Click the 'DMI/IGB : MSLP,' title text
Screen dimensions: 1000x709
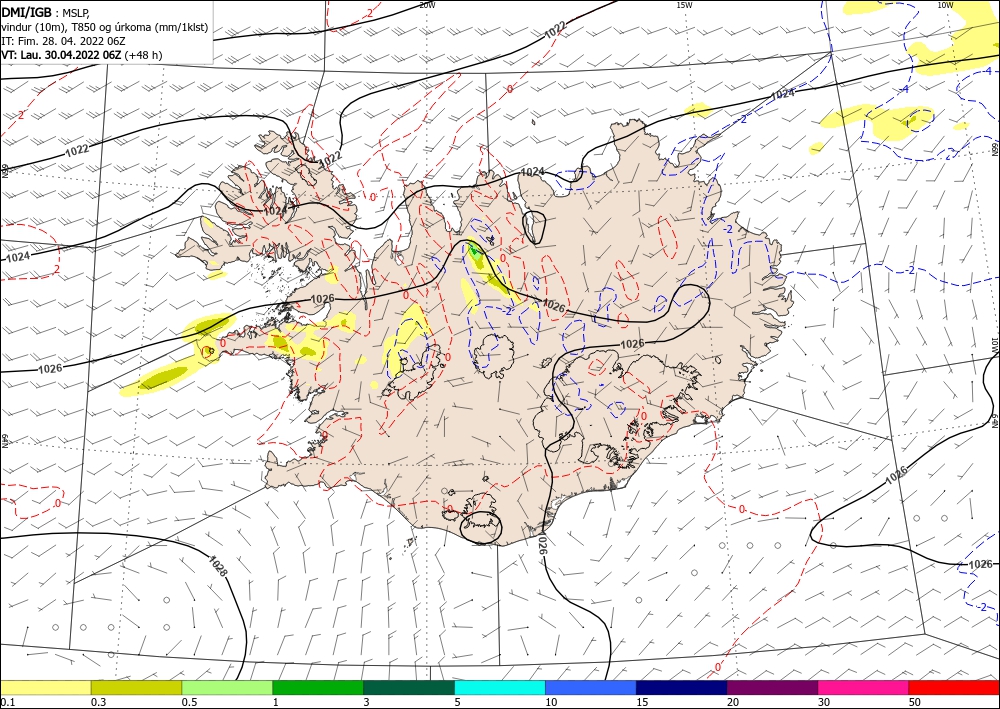point(46,13)
